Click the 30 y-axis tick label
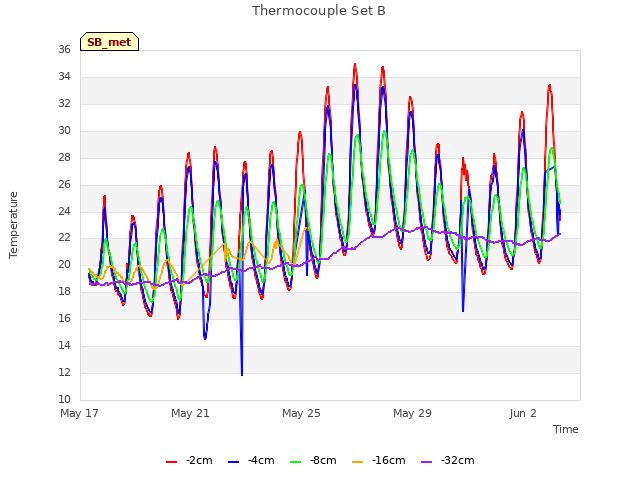640x480 pixels. coord(64,130)
